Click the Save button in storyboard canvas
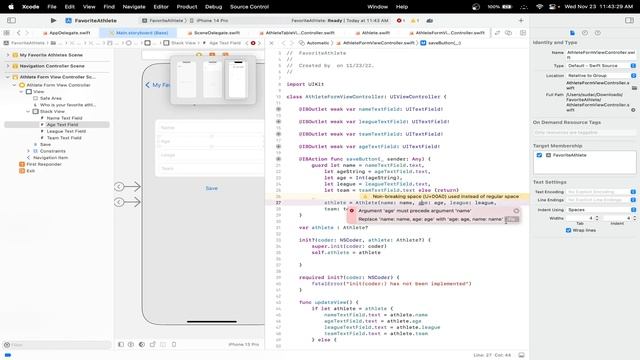Screen dimensions: 640x360 click(211, 188)
